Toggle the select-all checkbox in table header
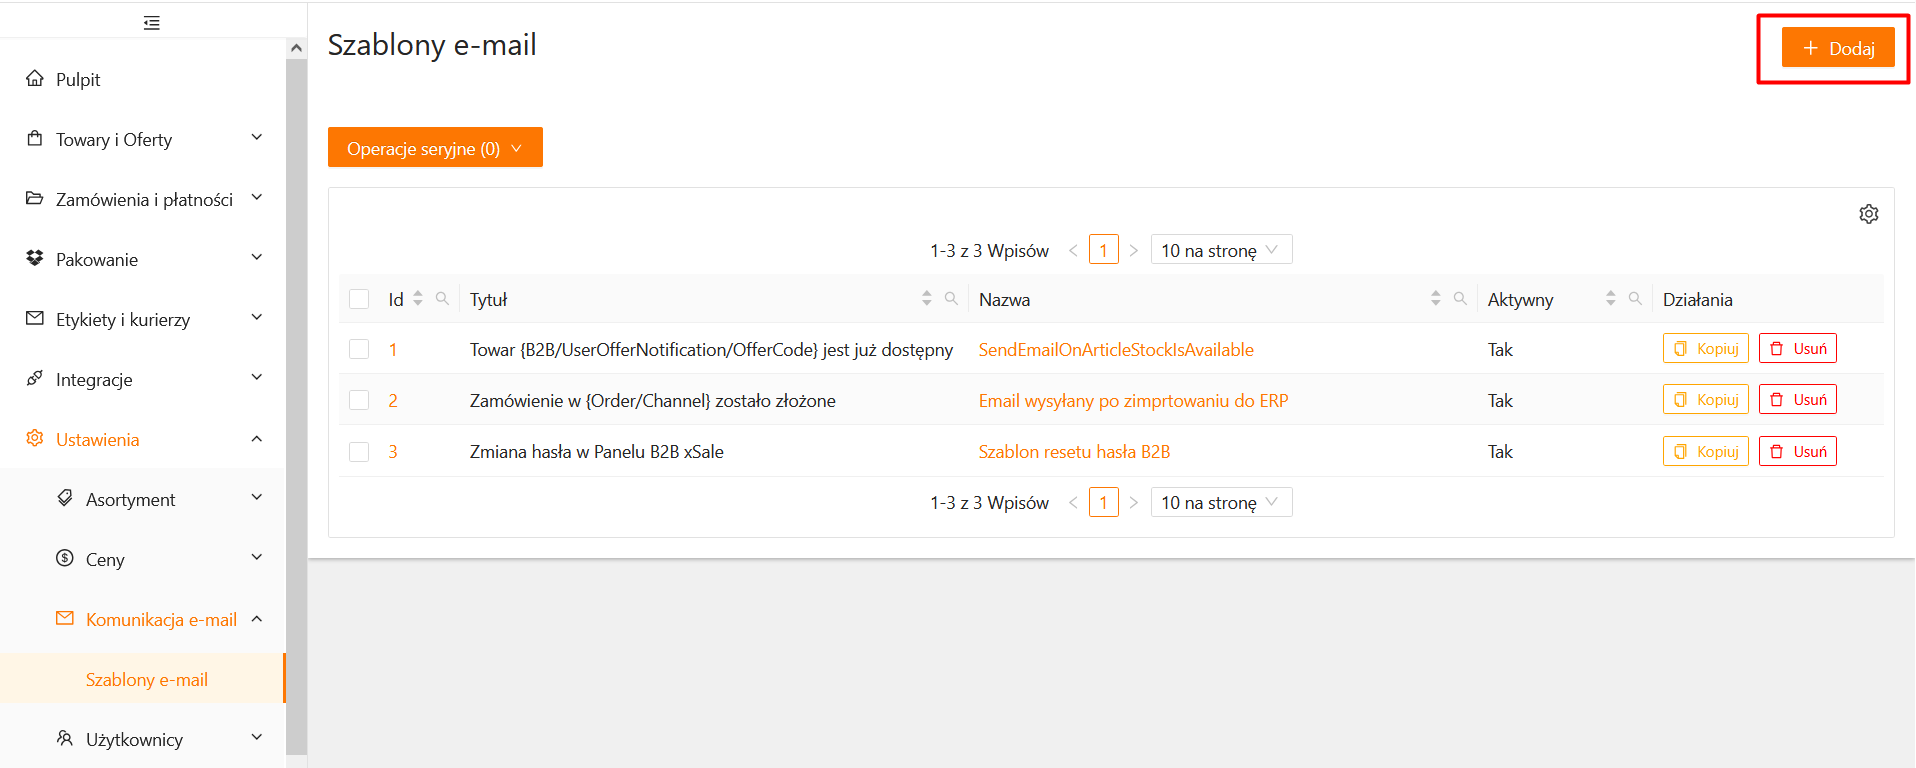 point(359,299)
